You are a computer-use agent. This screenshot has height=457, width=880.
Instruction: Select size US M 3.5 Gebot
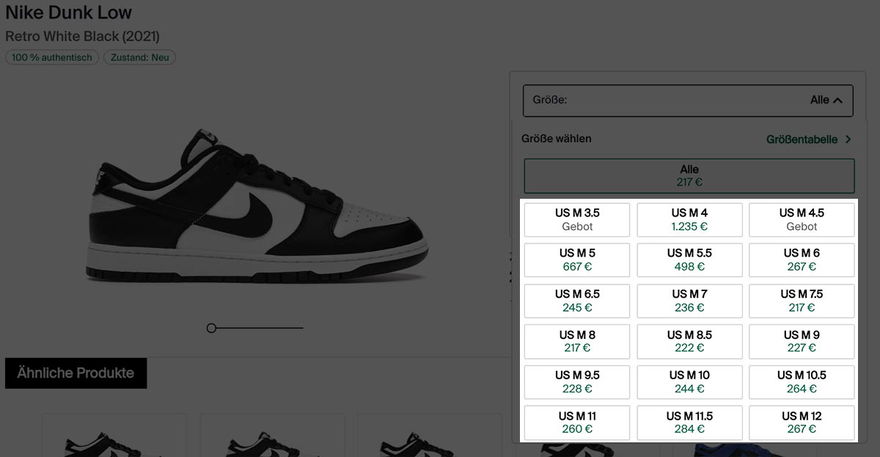pyautogui.click(x=577, y=220)
